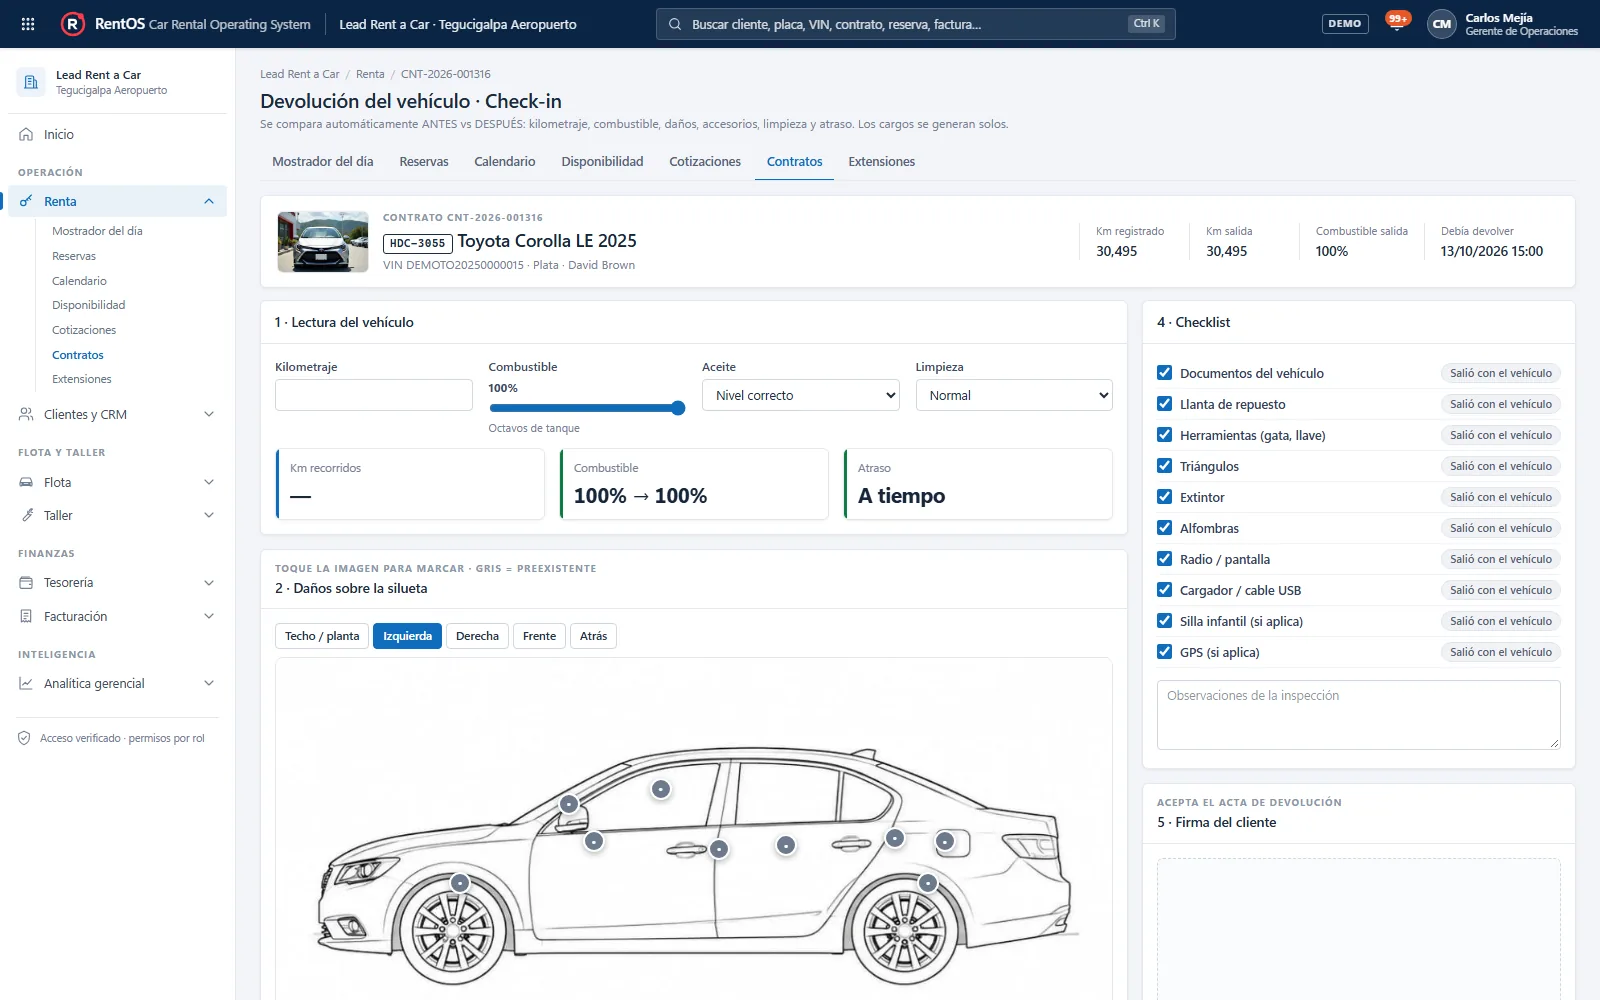Click the Inicio home icon
Viewport: 1600px width, 1000px height.
(x=26, y=134)
